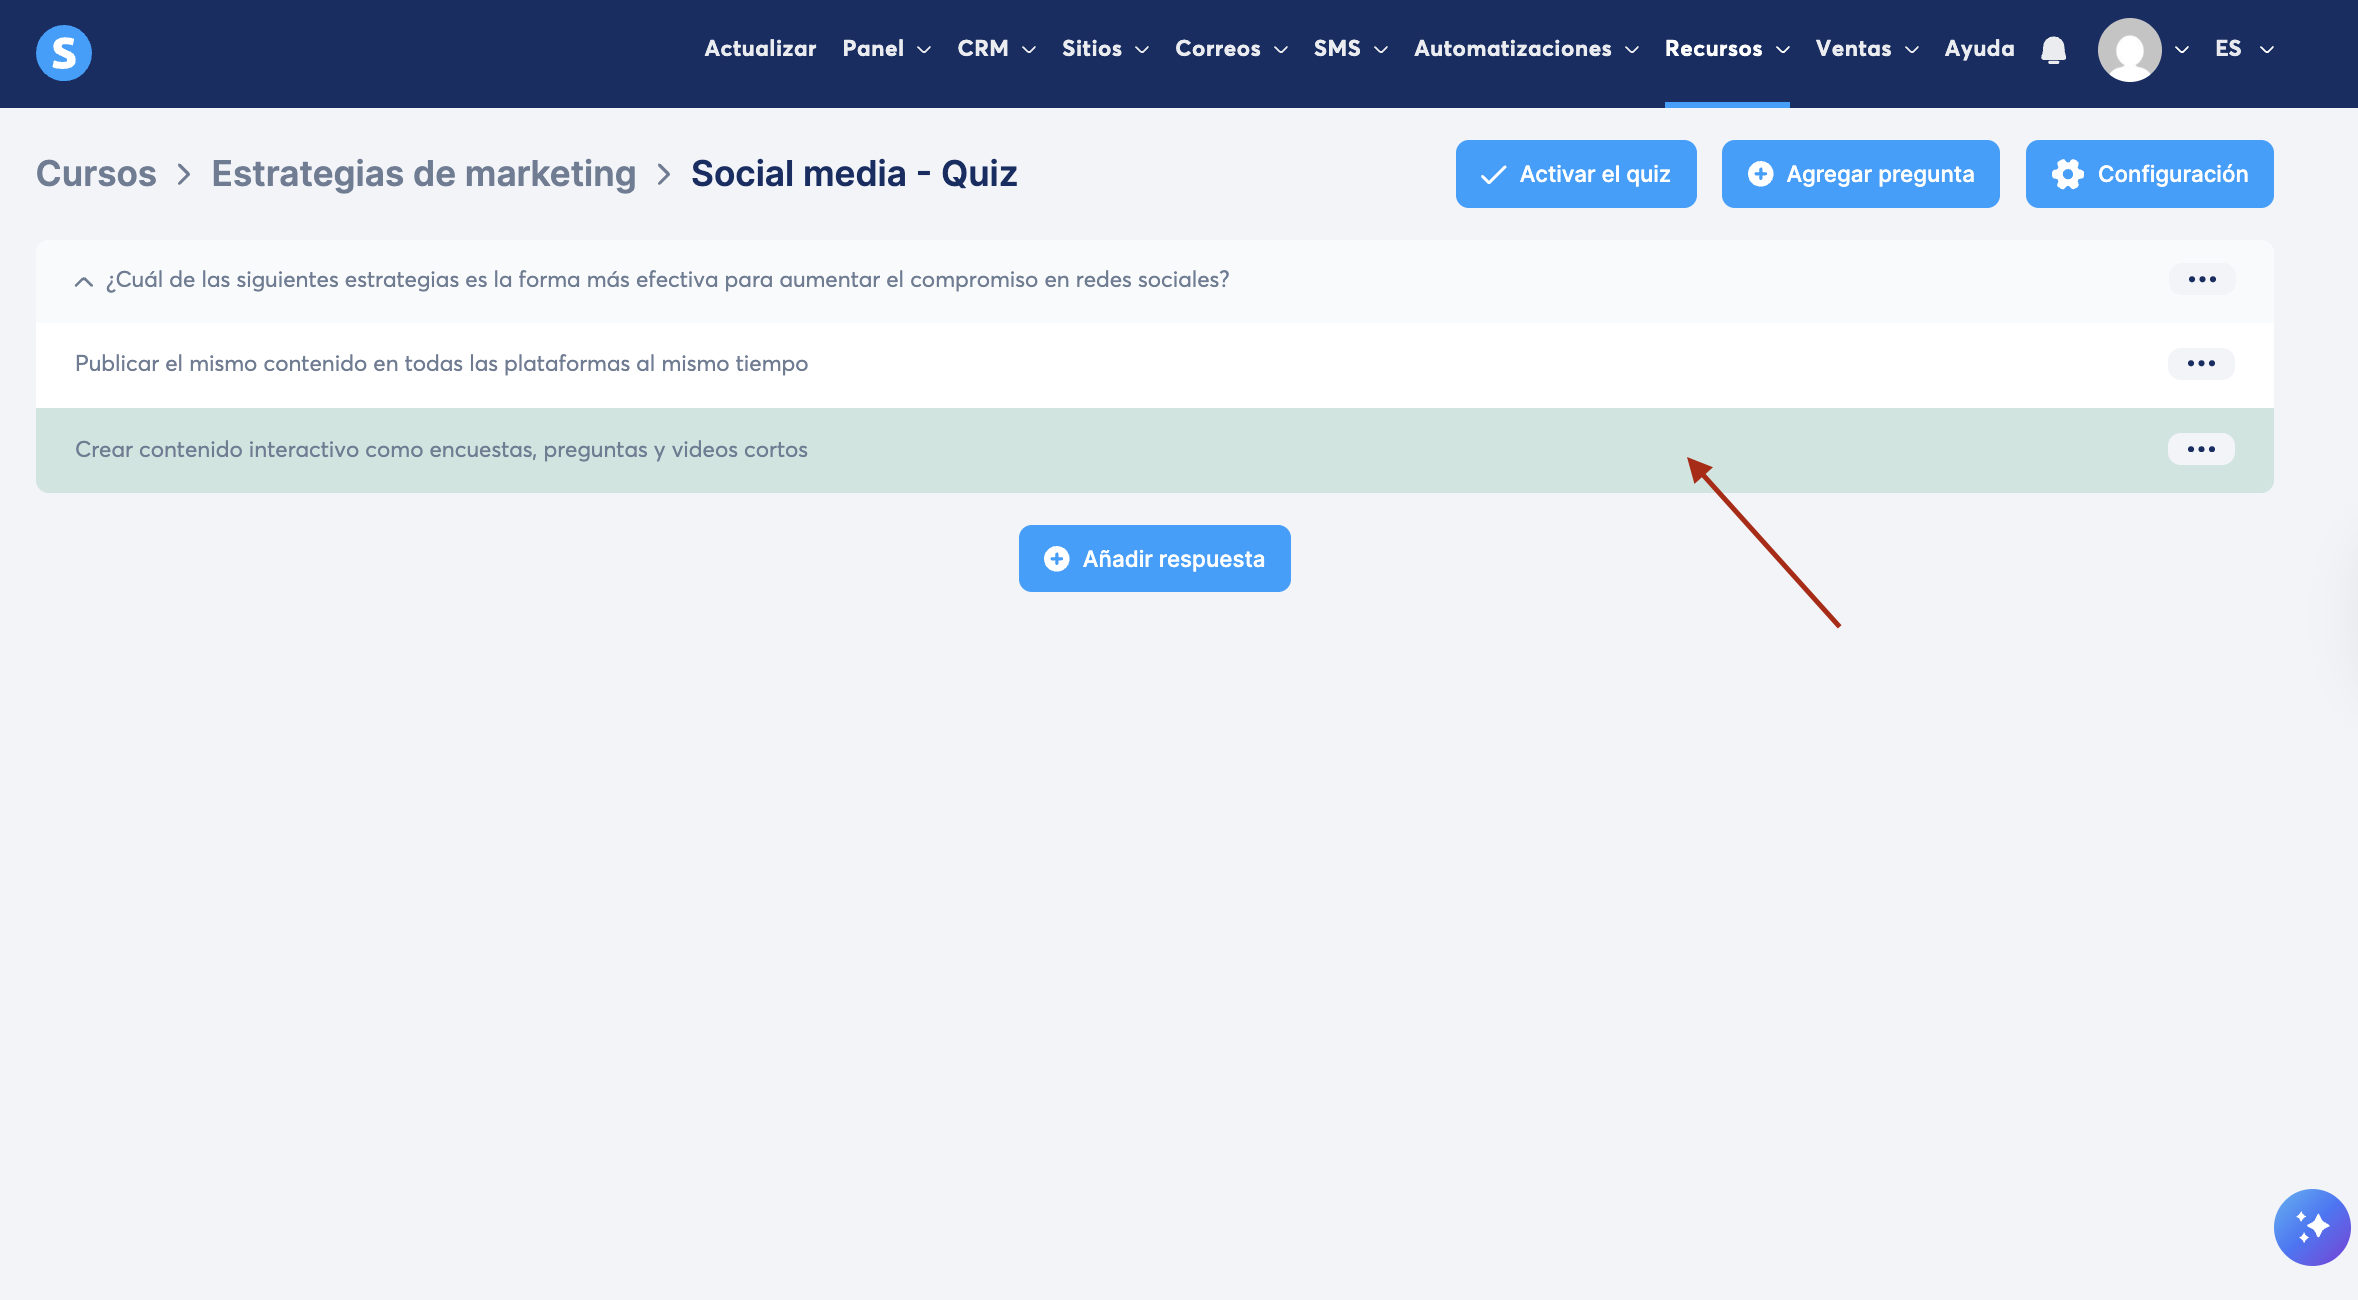The width and height of the screenshot is (2358, 1300).
Task: Click Ayuda in the top navigation
Action: (1979, 49)
